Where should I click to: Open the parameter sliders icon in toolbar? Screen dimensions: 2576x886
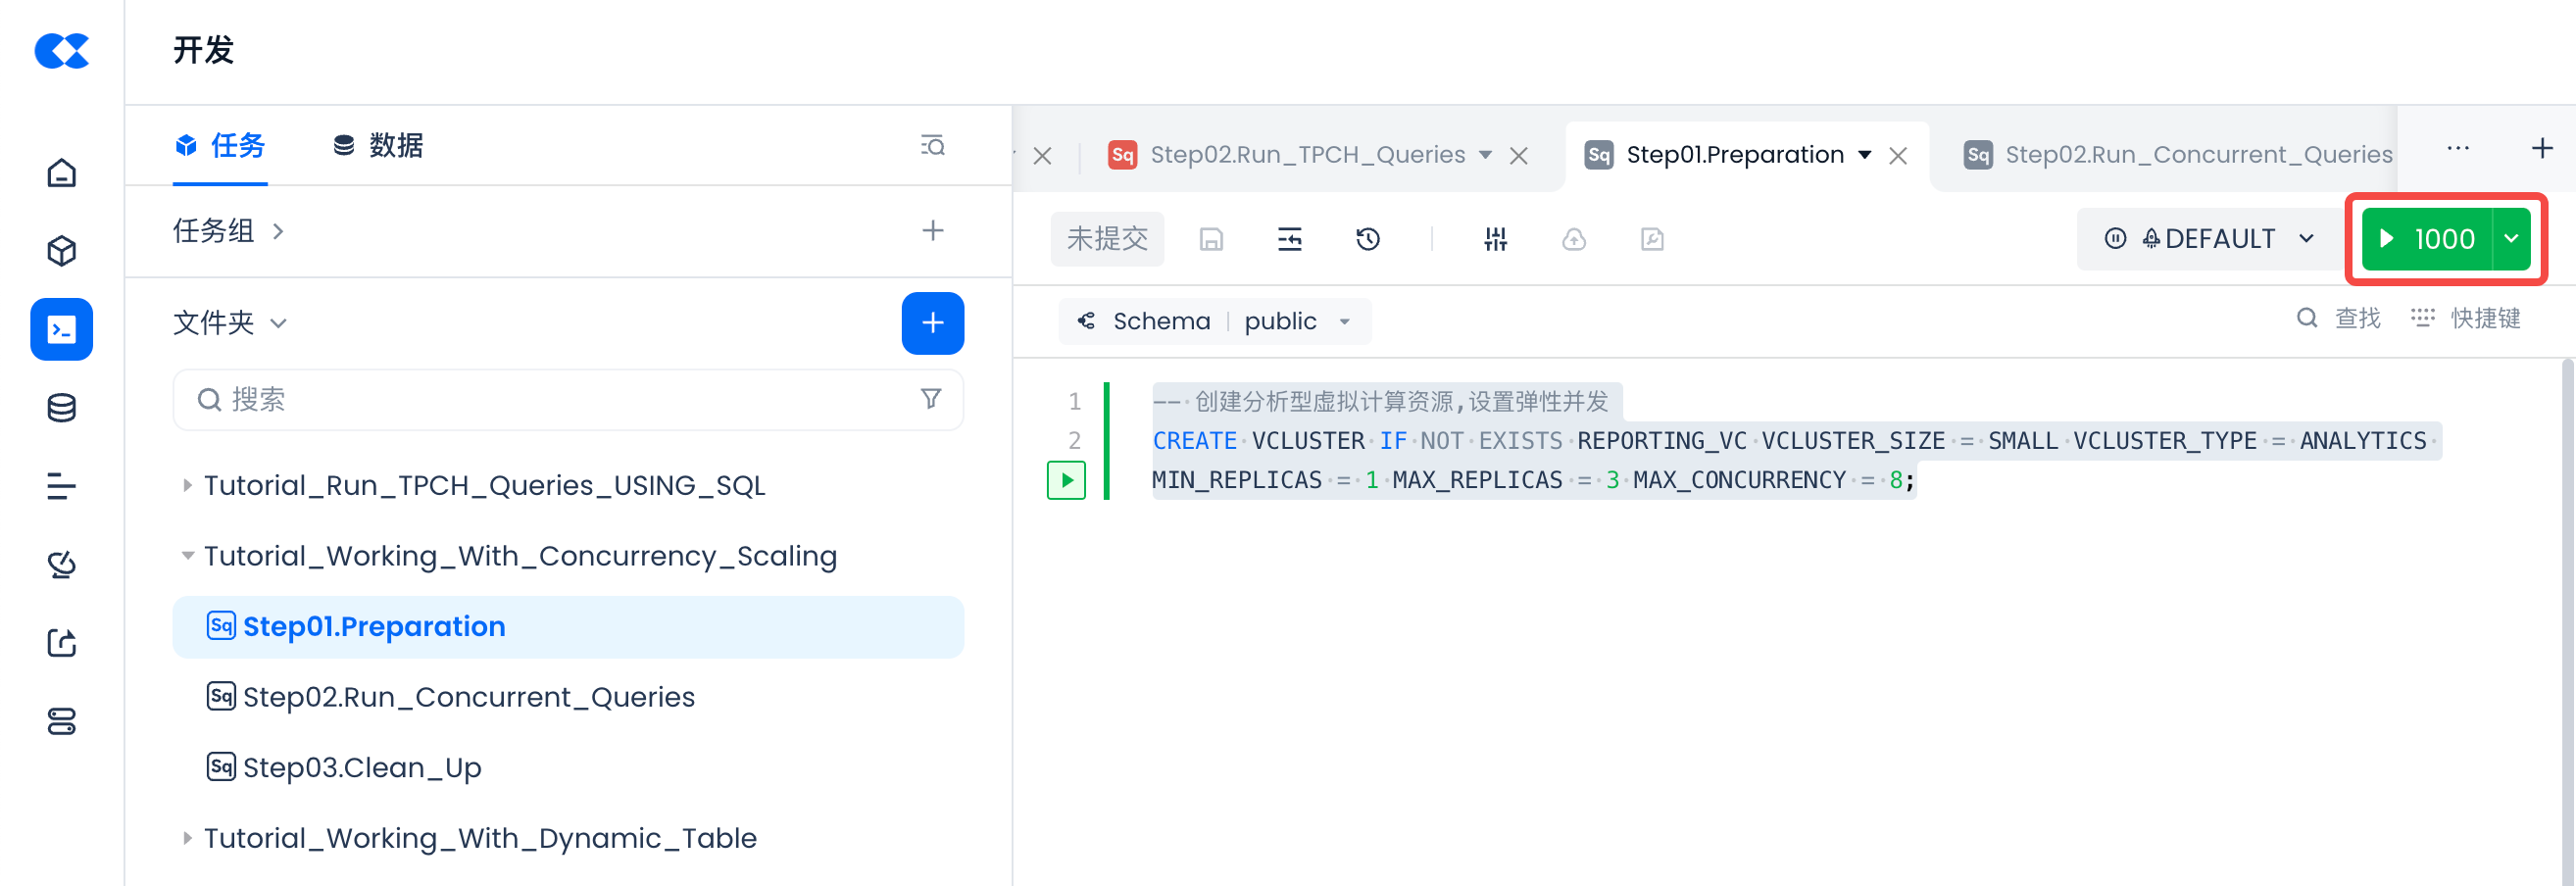pyautogui.click(x=1495, y=239)
